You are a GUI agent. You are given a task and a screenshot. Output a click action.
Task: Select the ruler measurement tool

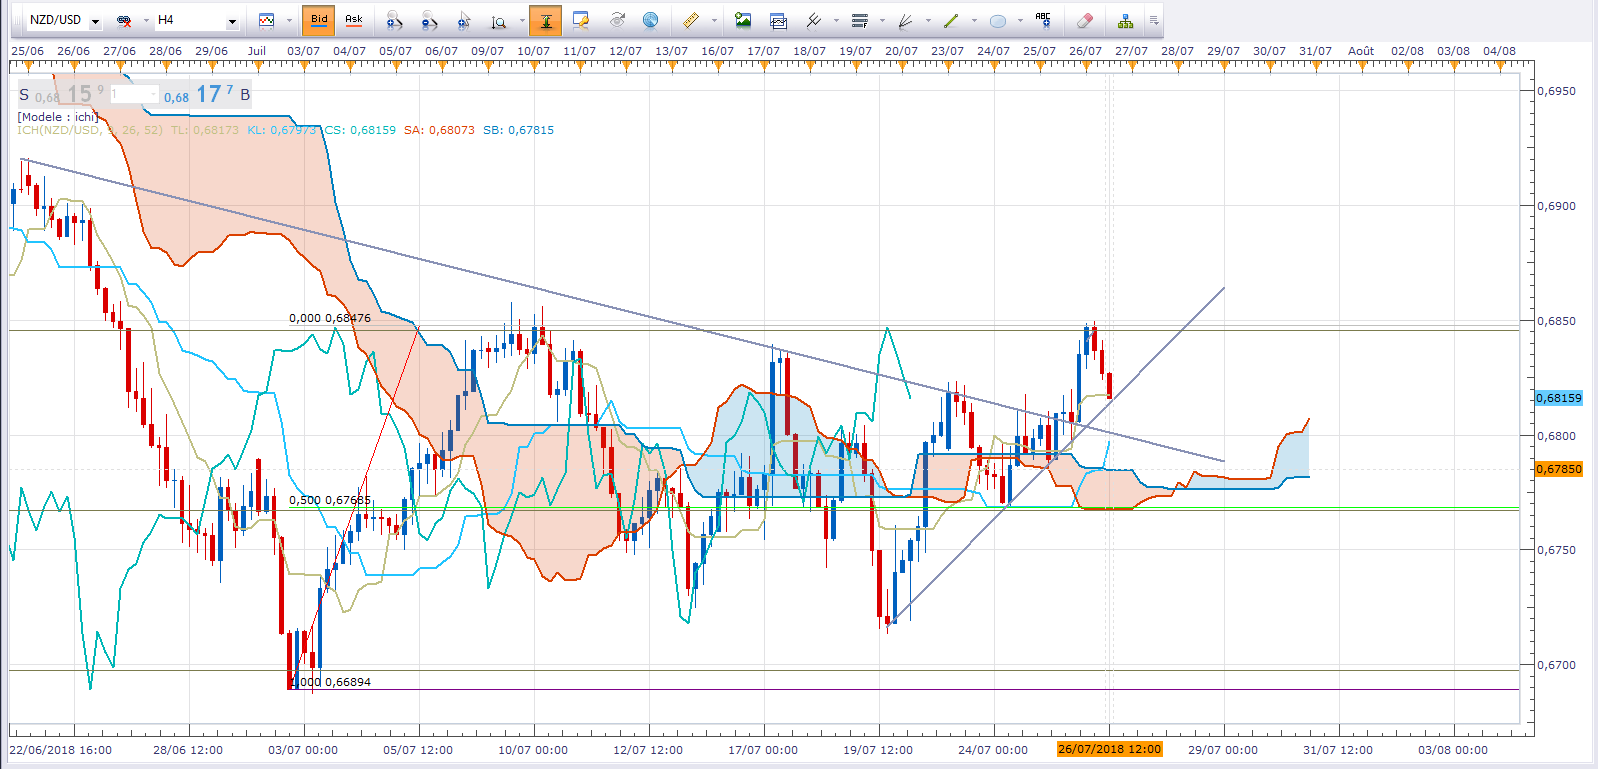690,20
